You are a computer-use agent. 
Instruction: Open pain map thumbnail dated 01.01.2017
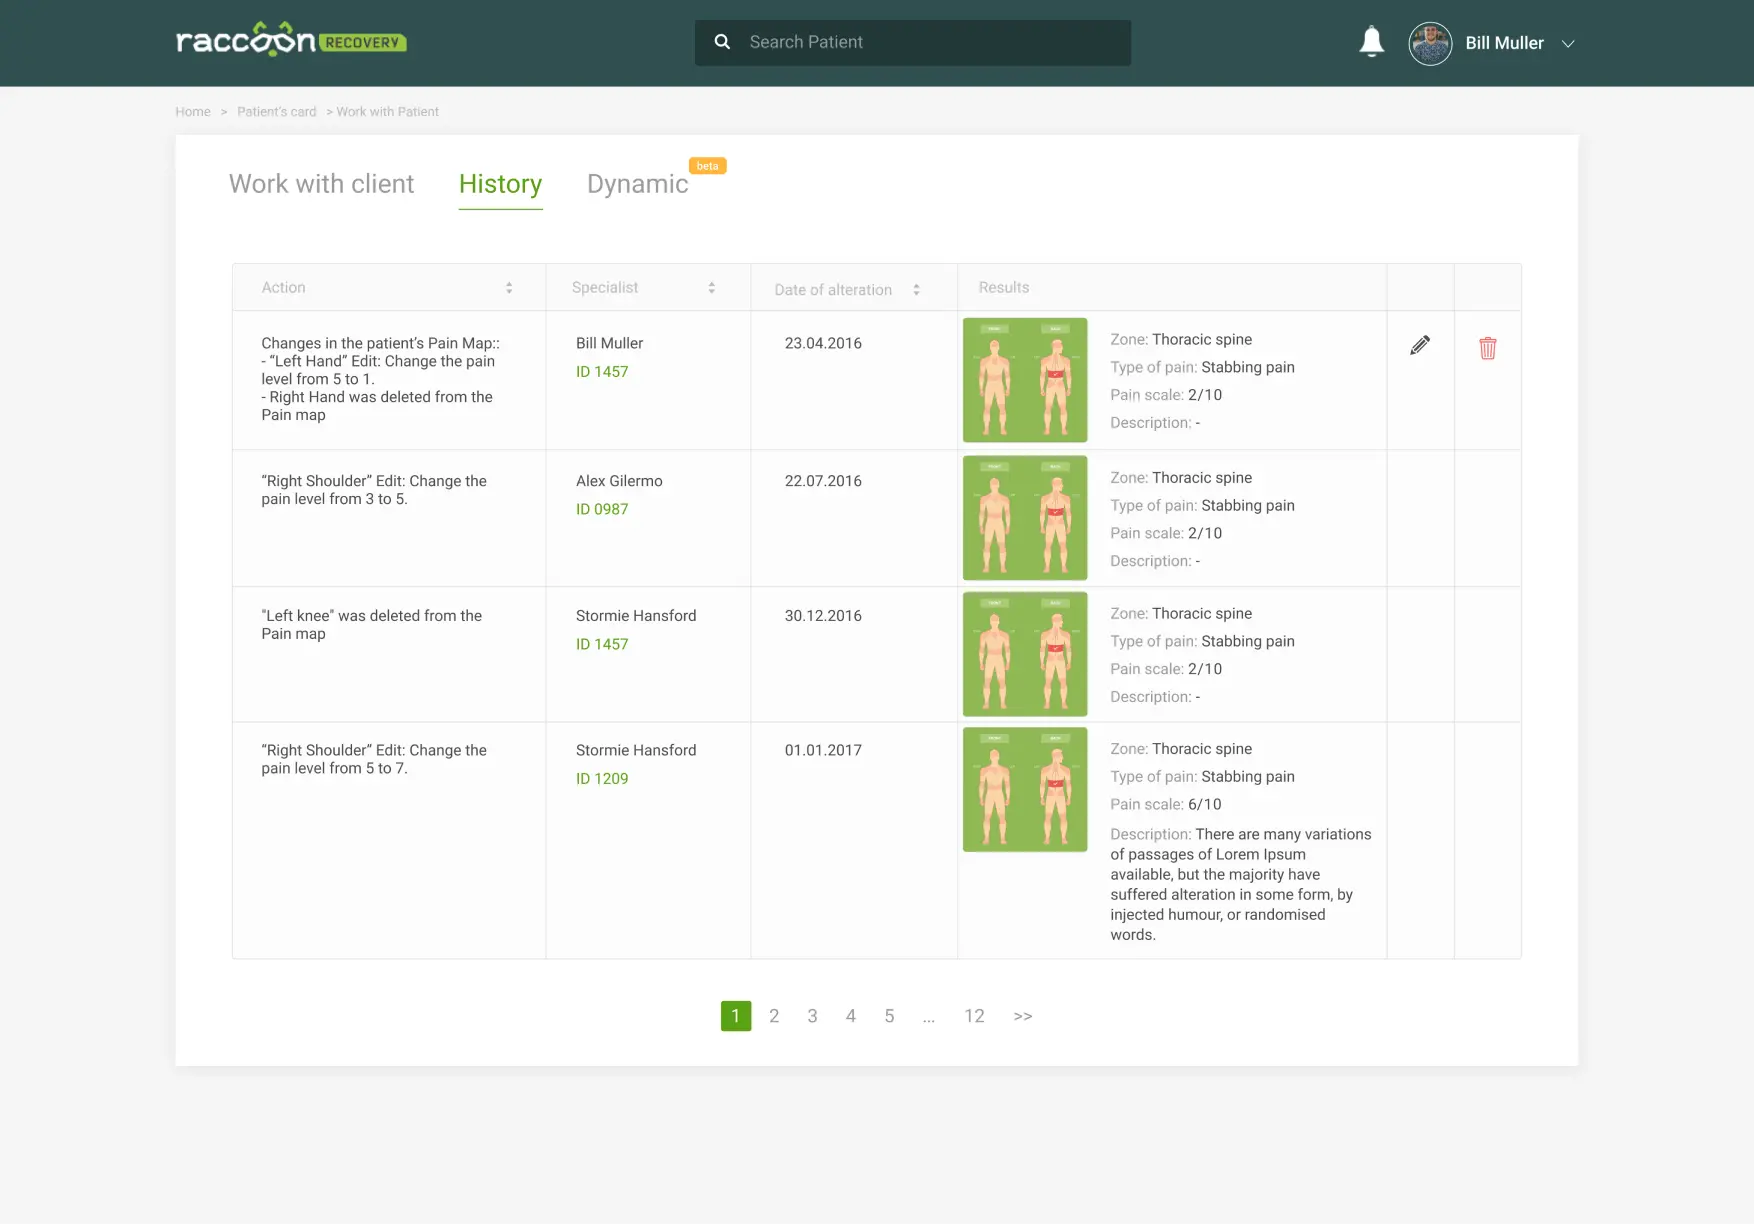point(1024,790)
